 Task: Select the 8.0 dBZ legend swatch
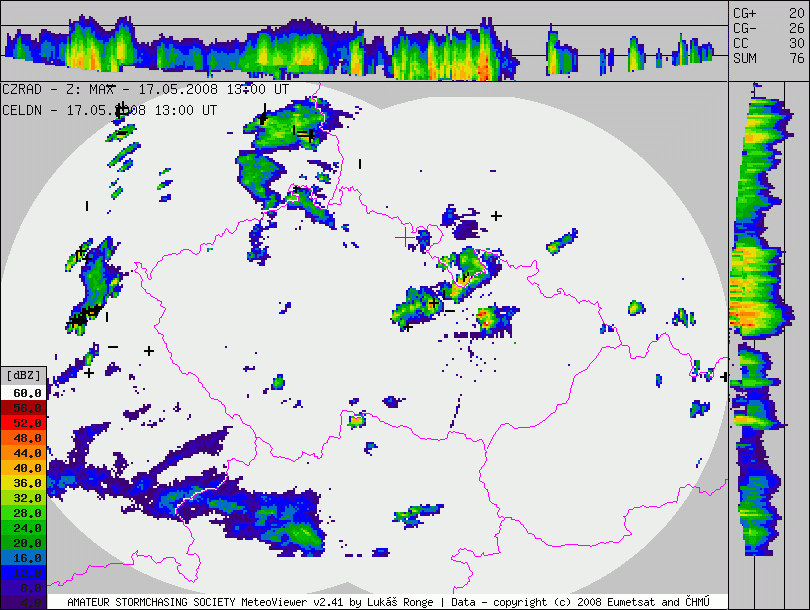(24, 588)
